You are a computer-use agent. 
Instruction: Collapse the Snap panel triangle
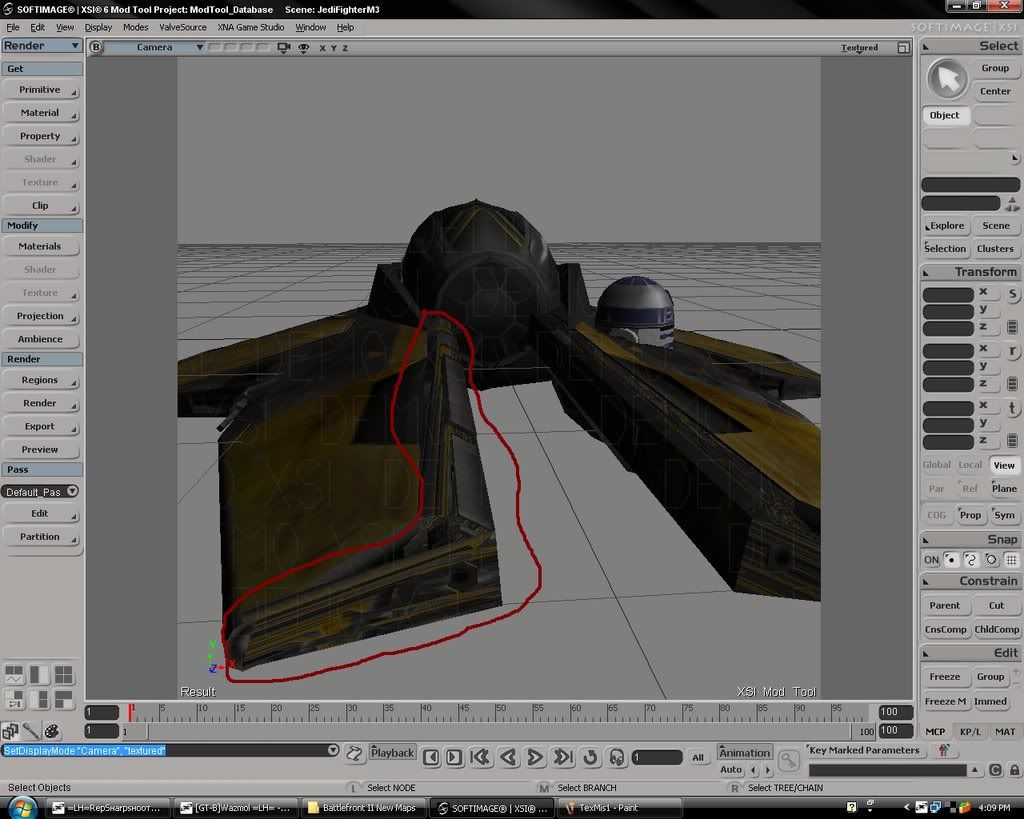[926, 540]
